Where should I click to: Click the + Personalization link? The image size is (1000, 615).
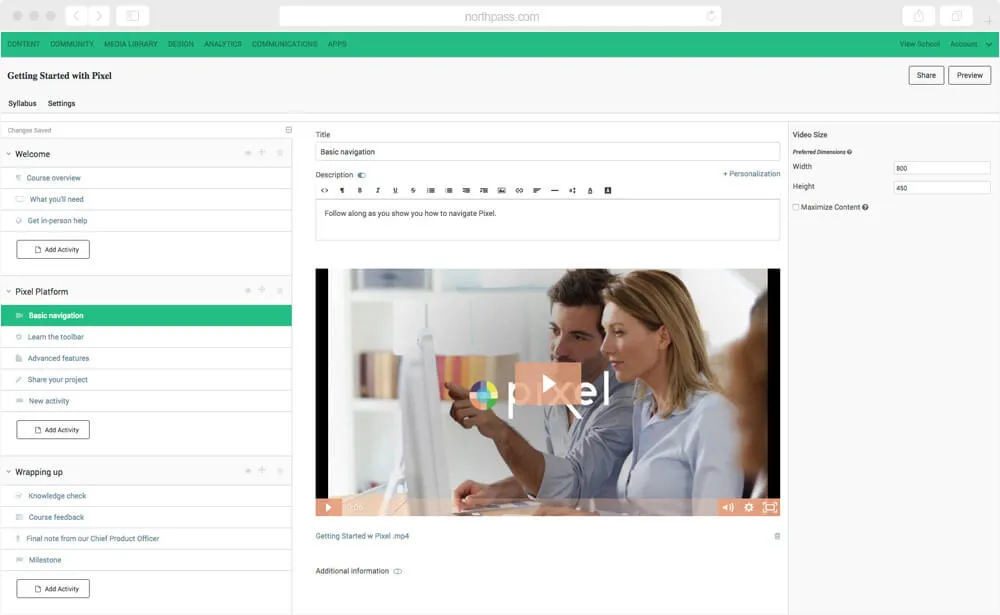[751, 174]
